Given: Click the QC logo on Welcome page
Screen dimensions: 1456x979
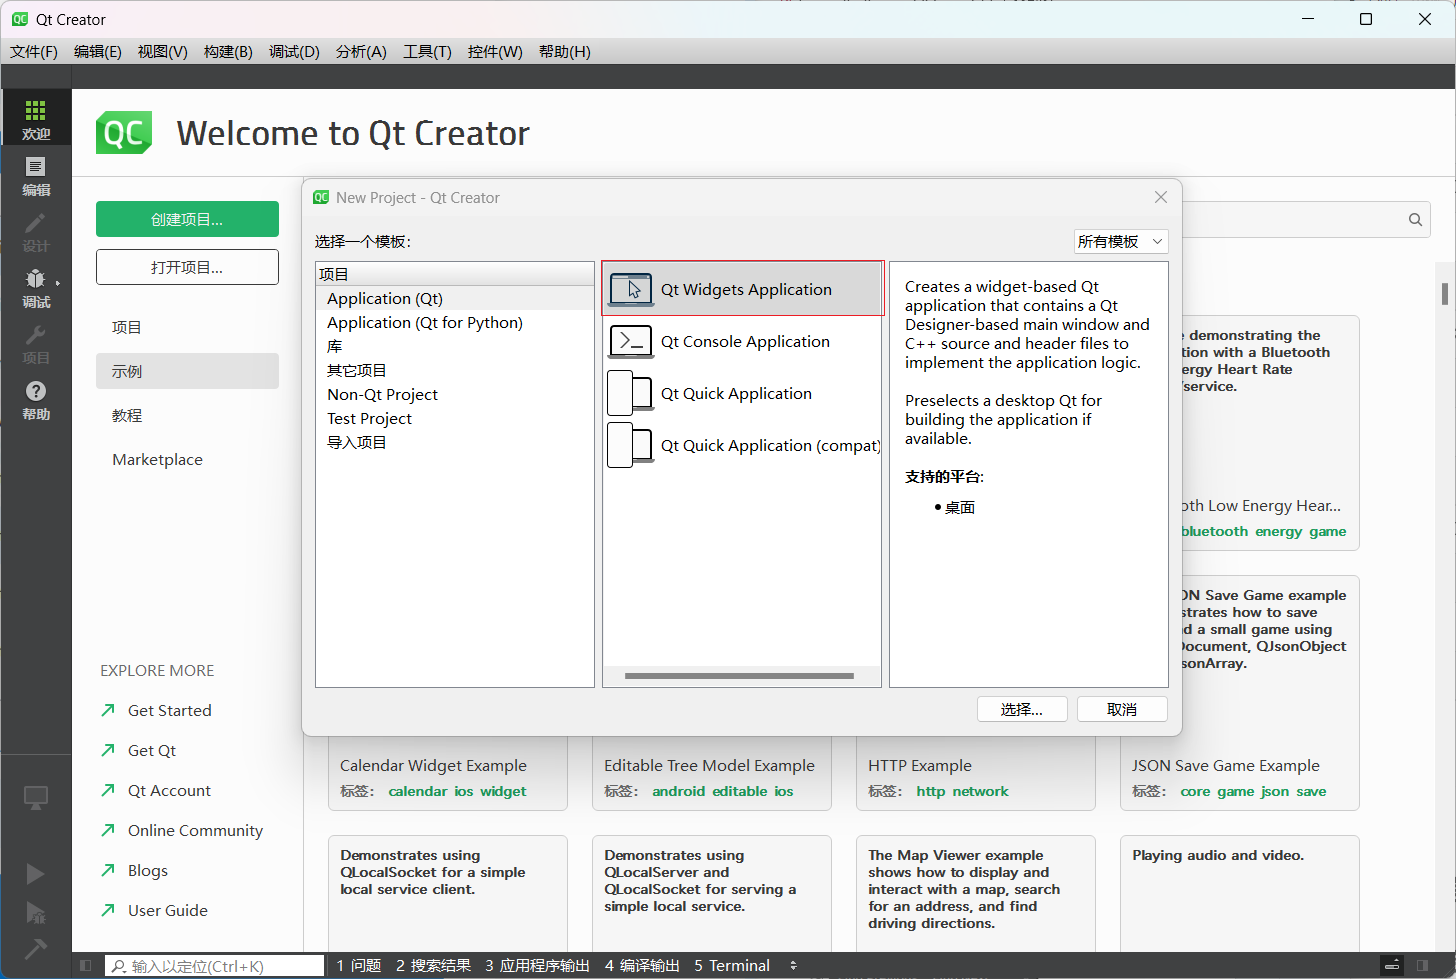Looking at the screenshot, I should (124, 133).
